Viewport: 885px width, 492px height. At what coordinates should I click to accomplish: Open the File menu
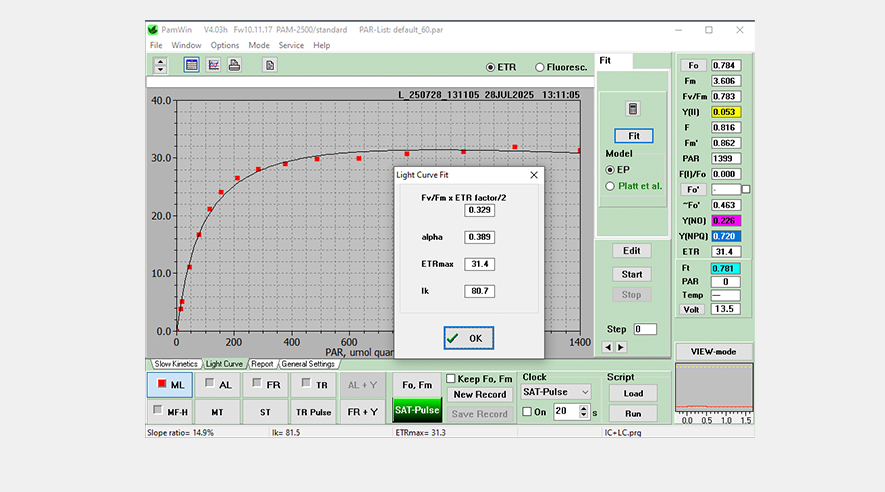(x=156, y=45)
